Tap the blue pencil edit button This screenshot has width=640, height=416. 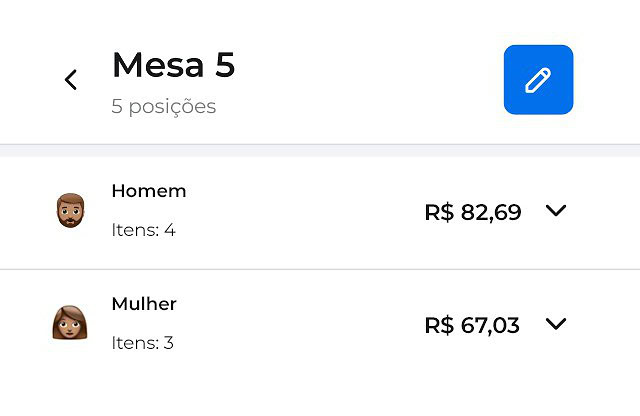coord(538,80)
